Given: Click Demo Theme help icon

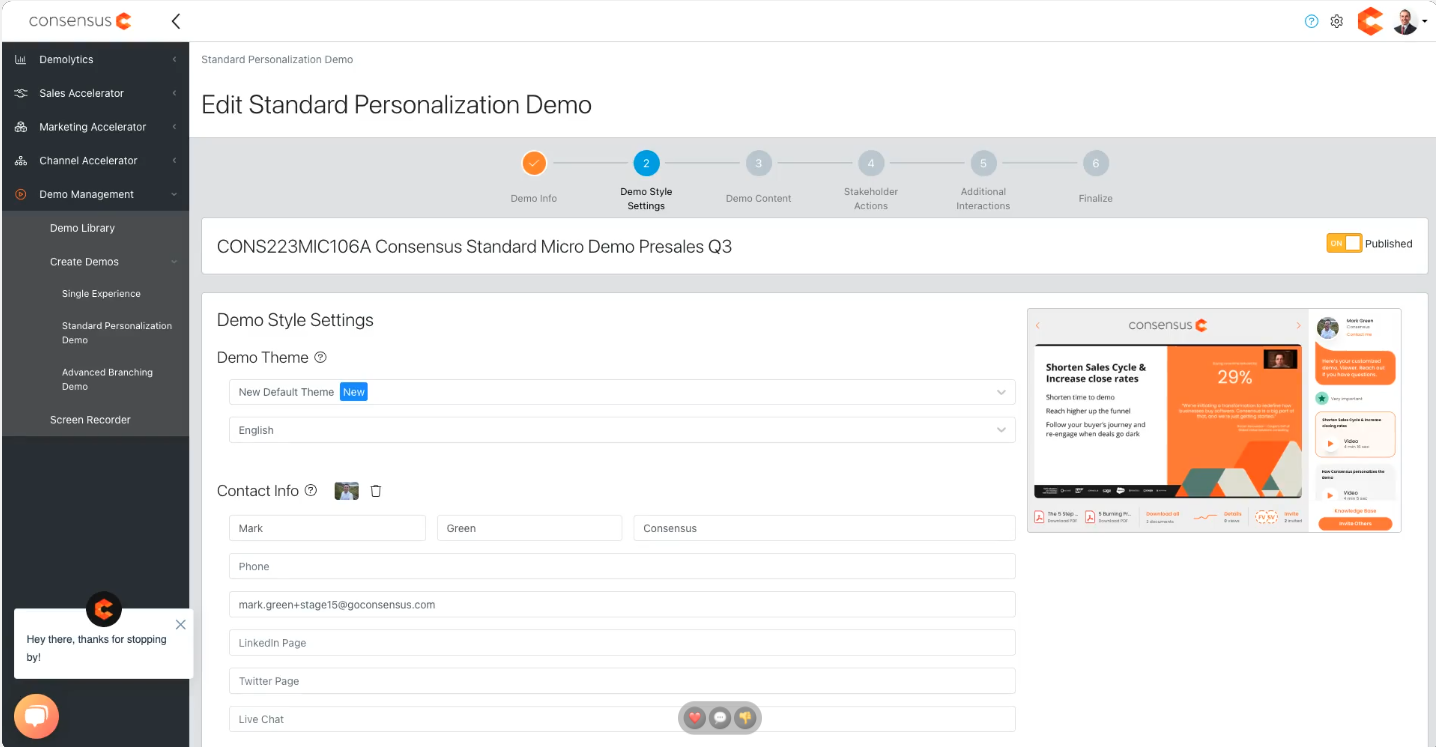Looking at the screenshot, I should 320,357.
